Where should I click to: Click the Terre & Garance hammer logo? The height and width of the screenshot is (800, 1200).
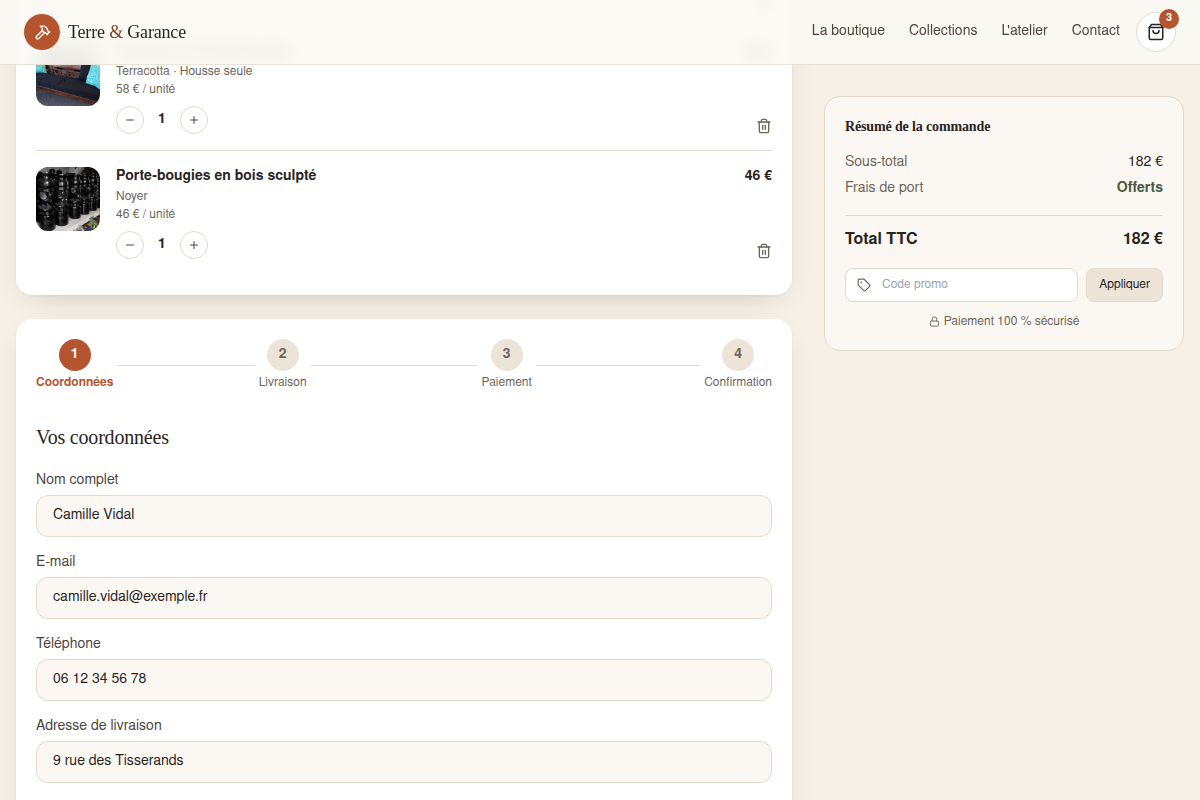(x=42, y=32)
